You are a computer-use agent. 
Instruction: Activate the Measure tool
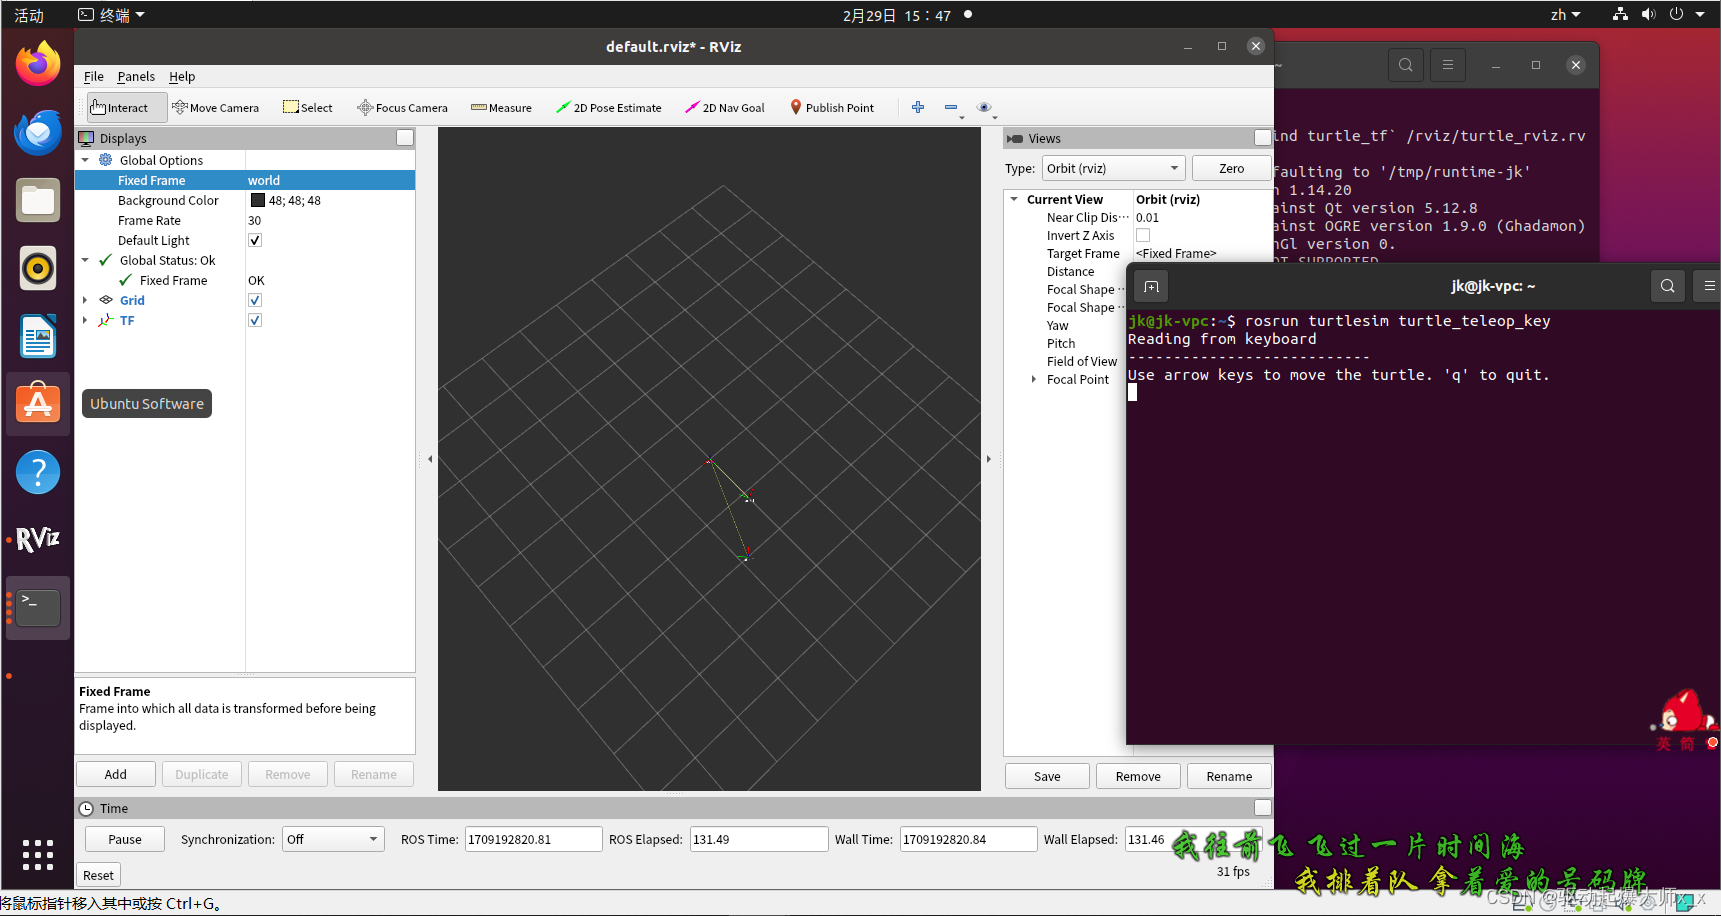500,107
